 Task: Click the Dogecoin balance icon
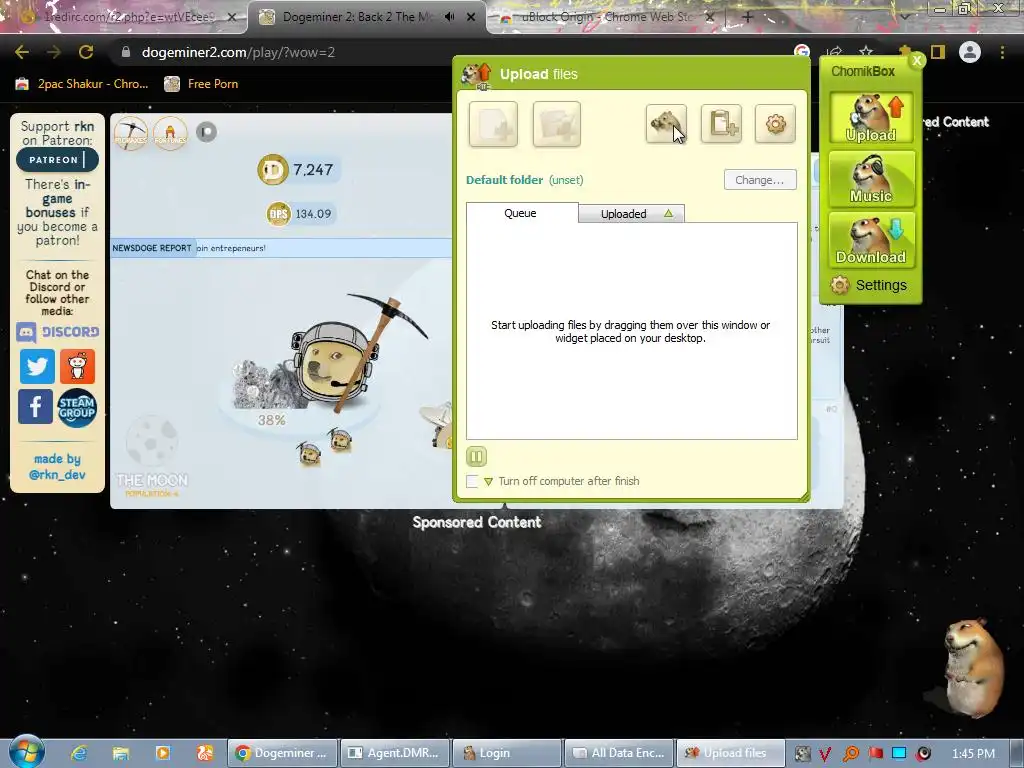(x=272, y=170)
